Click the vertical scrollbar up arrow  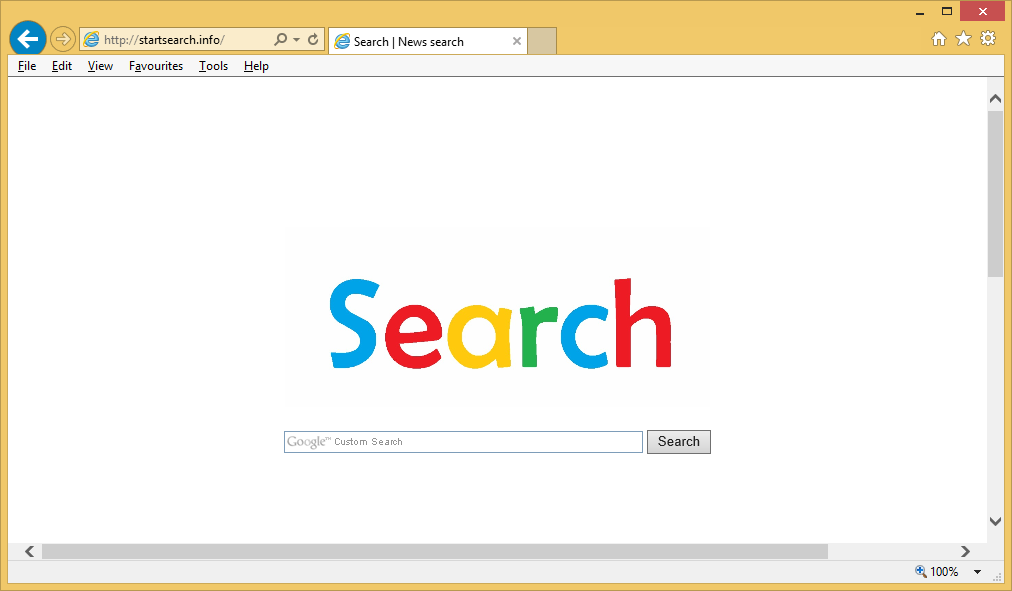click(995, 99)
